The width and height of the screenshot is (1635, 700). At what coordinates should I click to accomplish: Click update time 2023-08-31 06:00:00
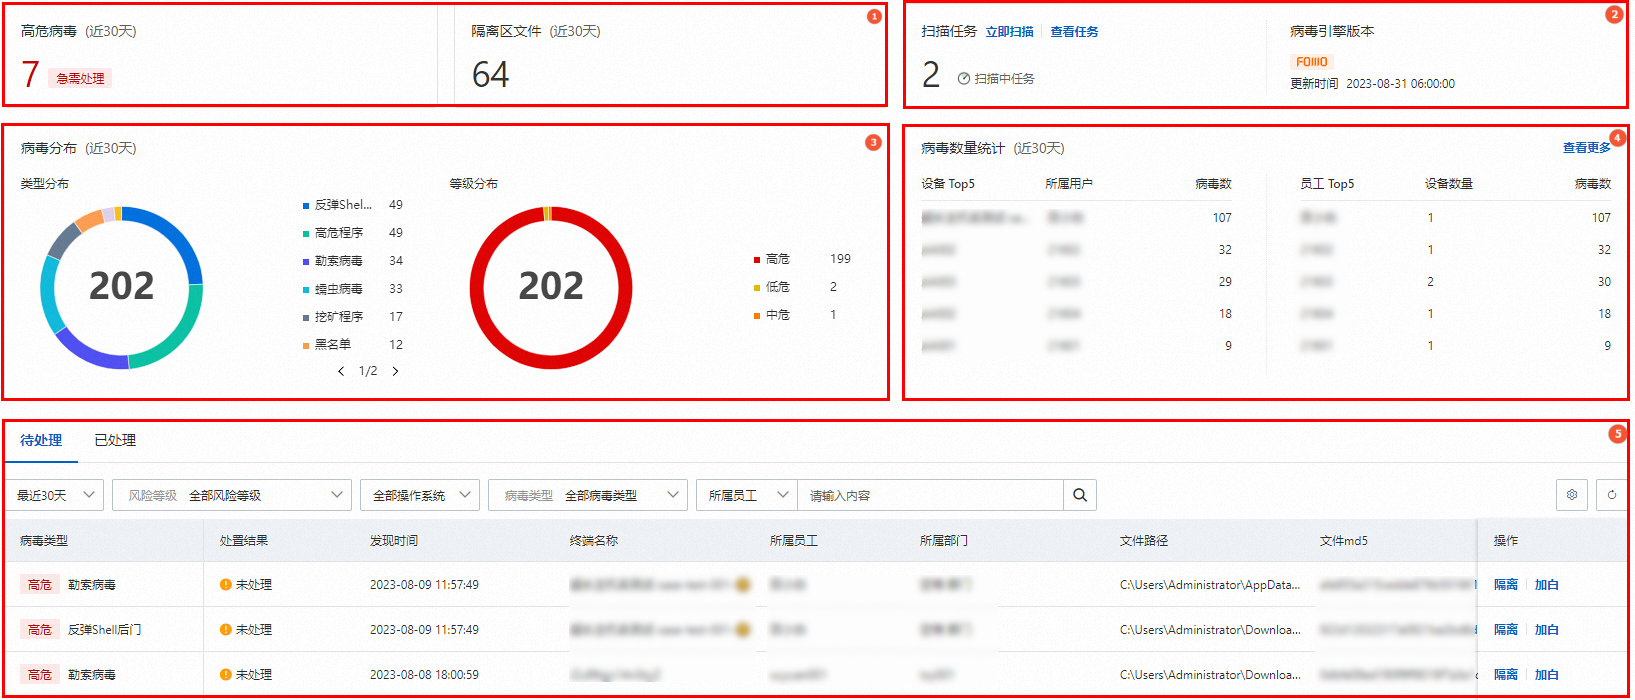(x=1400, y=84)
